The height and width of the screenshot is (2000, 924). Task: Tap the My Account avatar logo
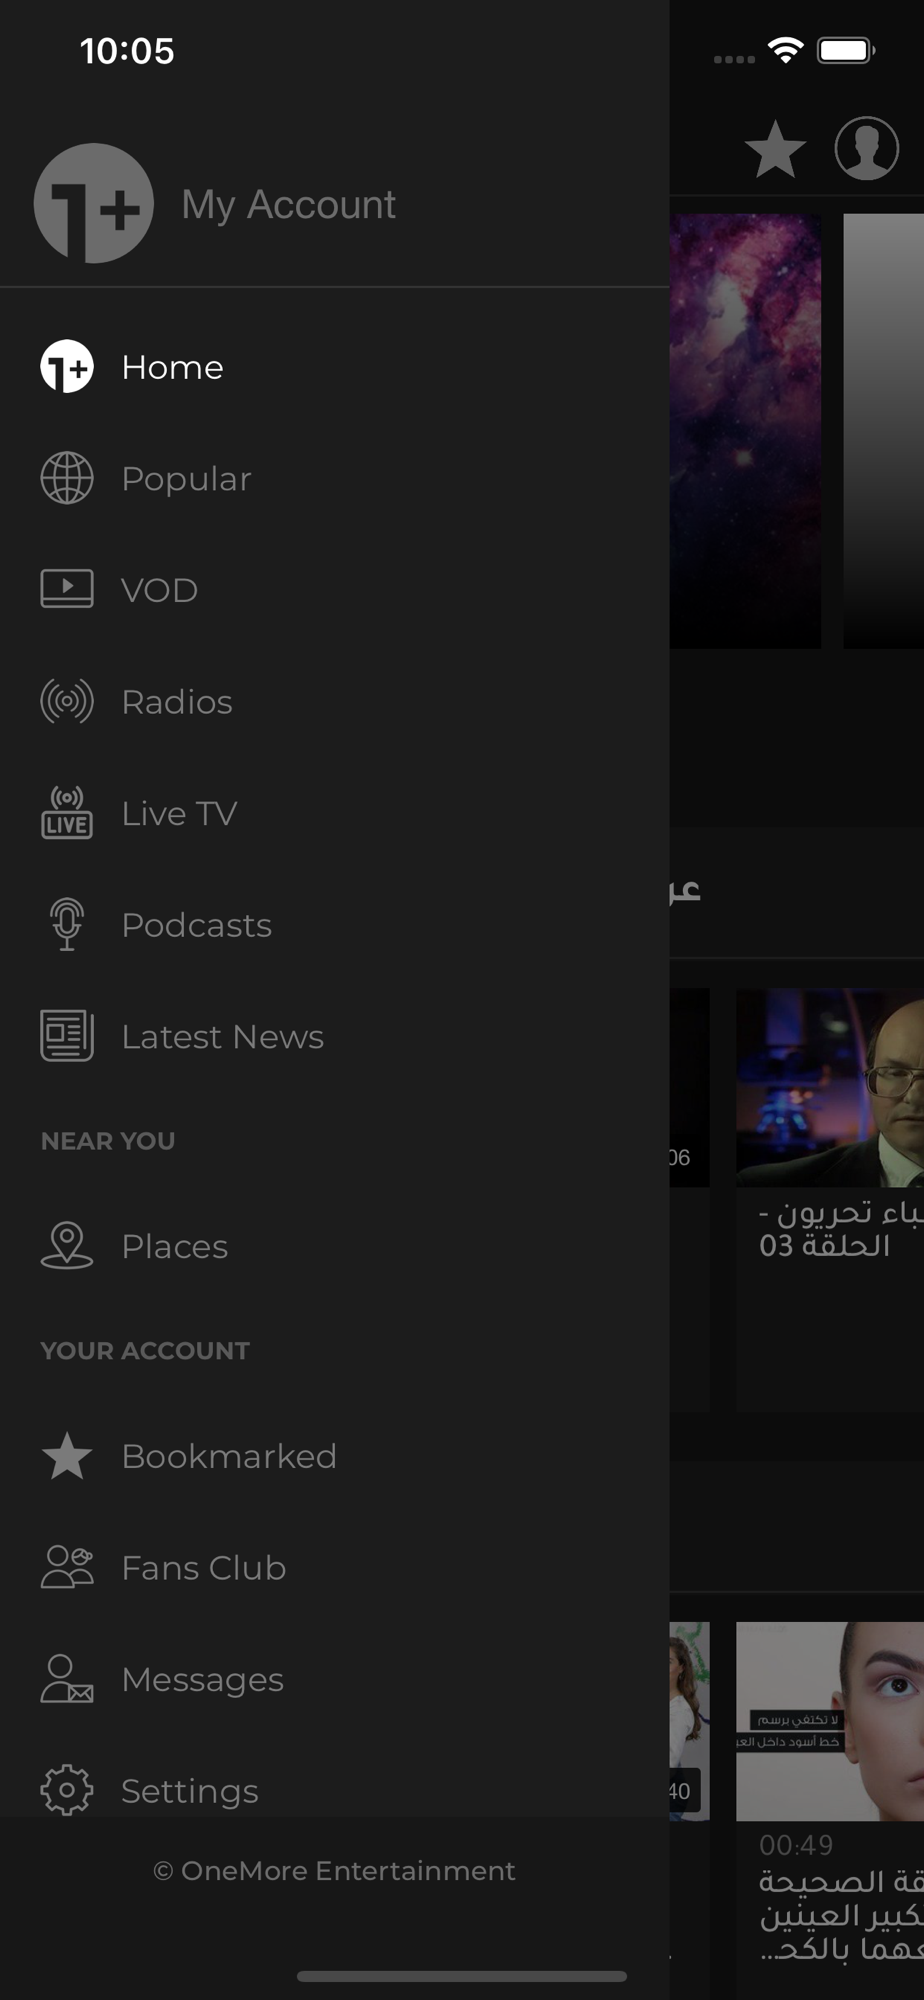click(94, 203)
